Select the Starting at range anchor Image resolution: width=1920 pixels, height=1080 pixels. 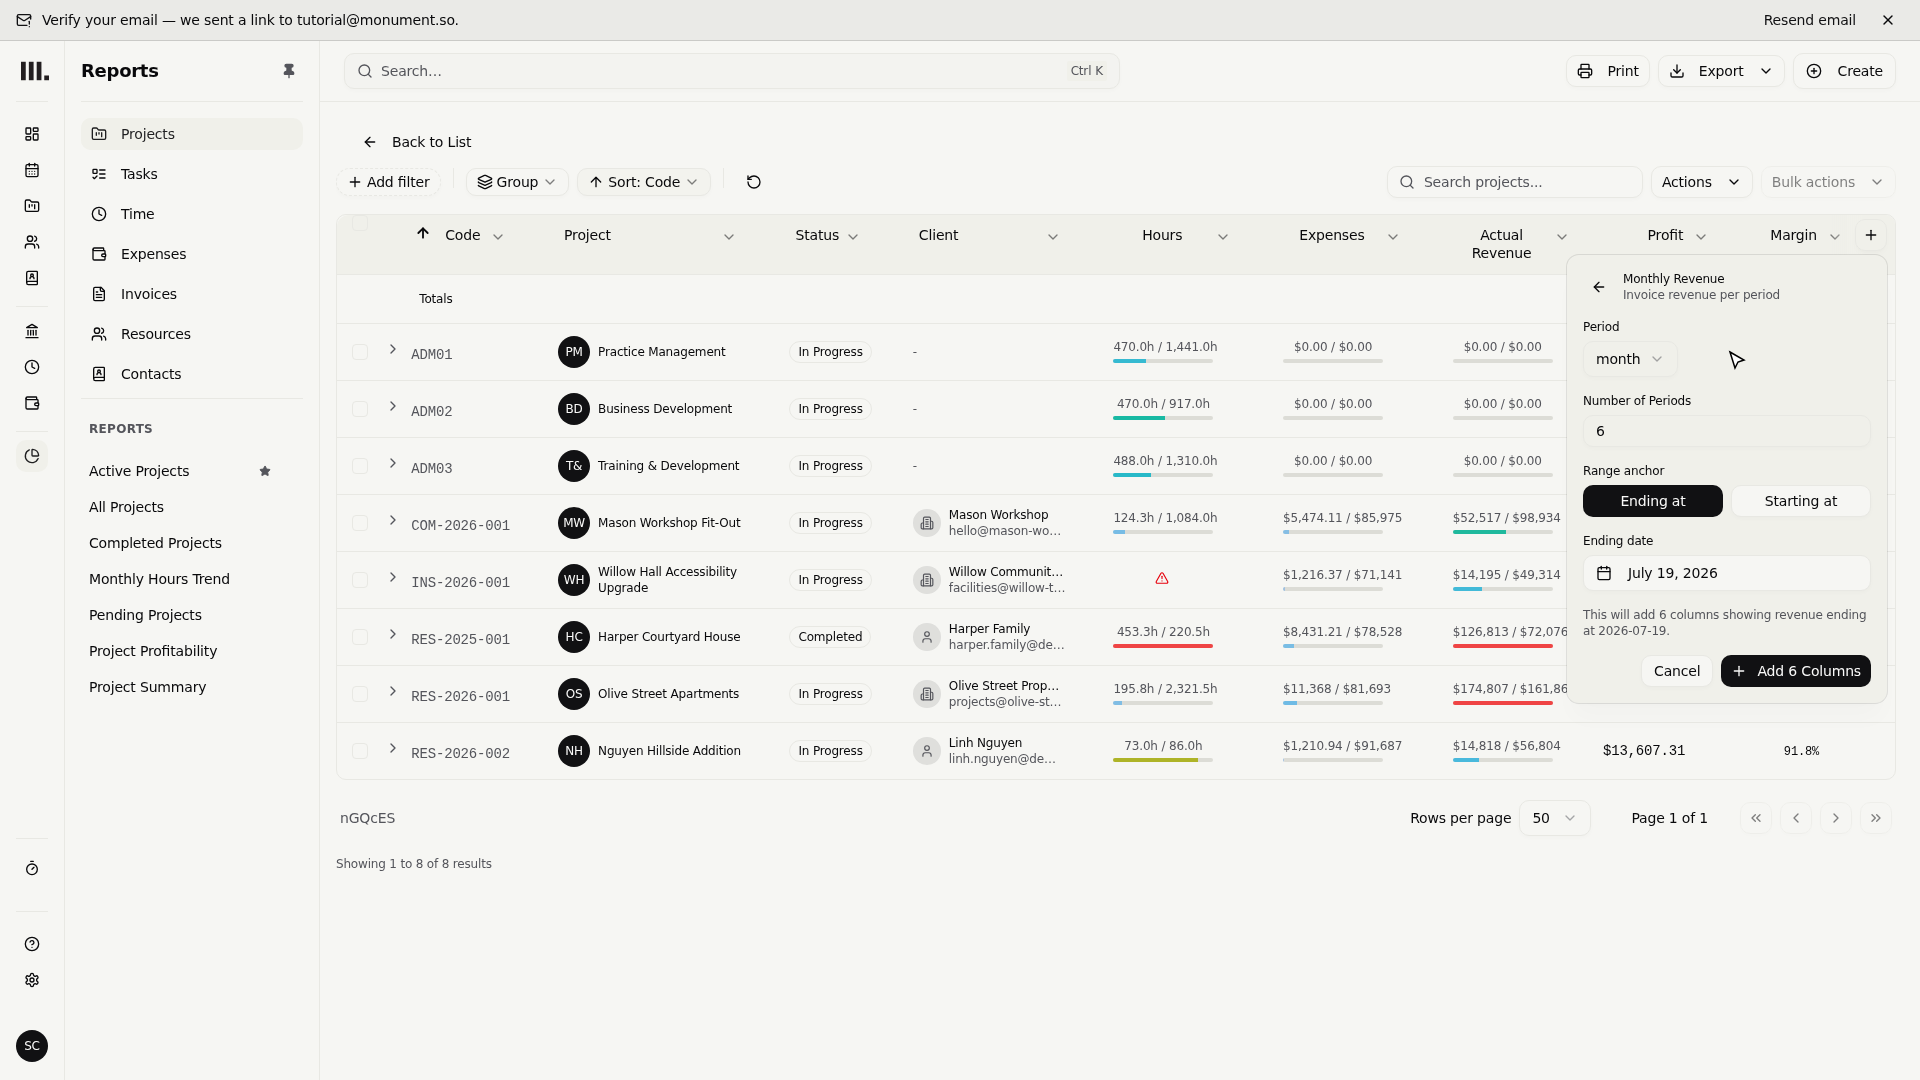1800,501
